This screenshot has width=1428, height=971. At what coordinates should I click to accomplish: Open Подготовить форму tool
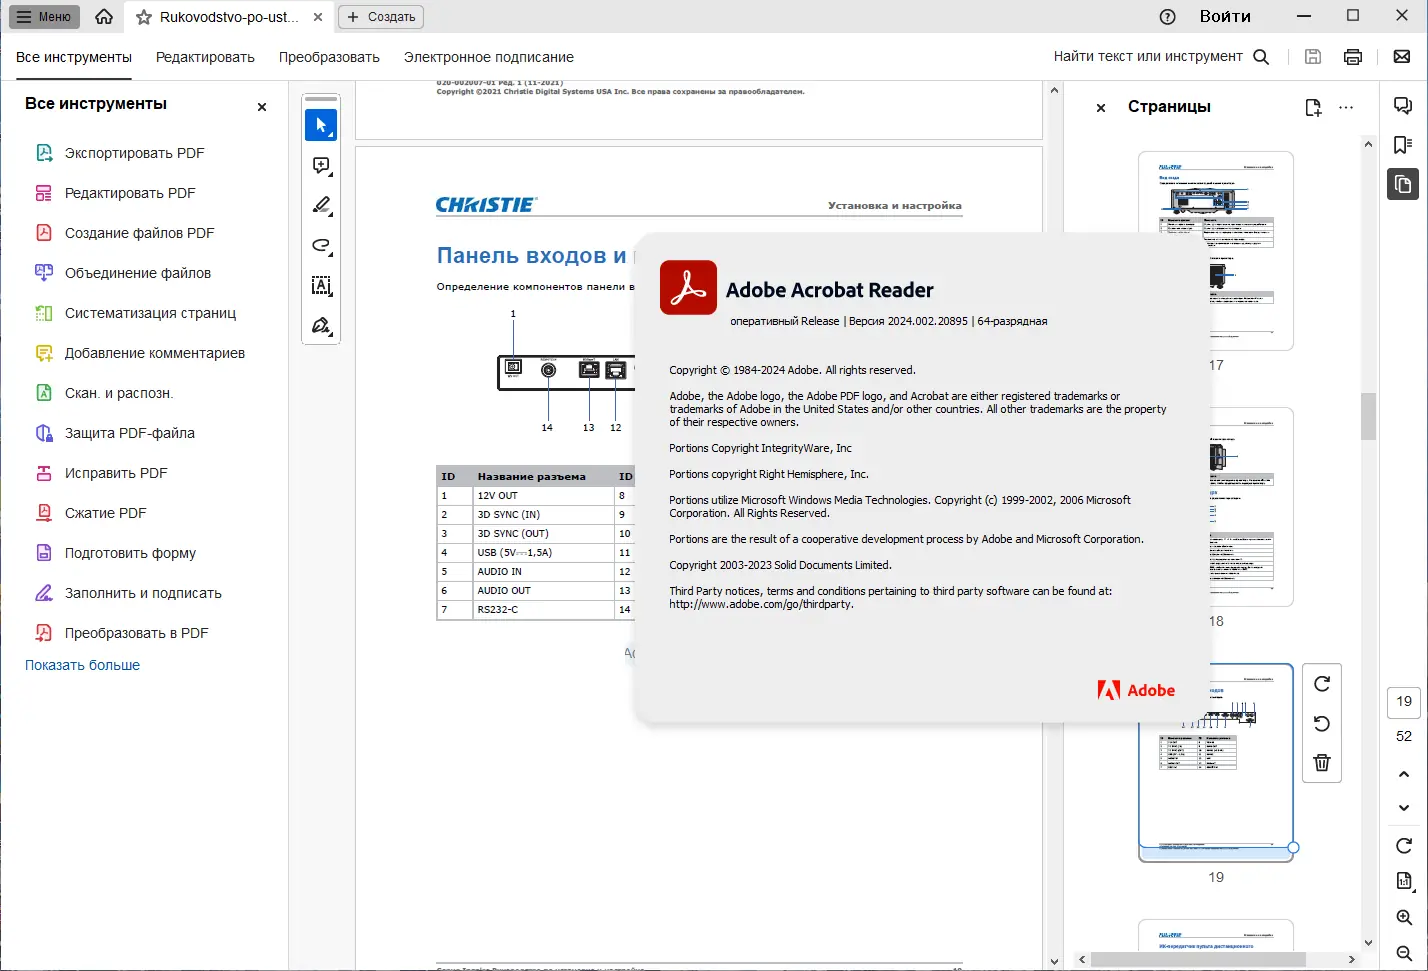click(130, 553)
